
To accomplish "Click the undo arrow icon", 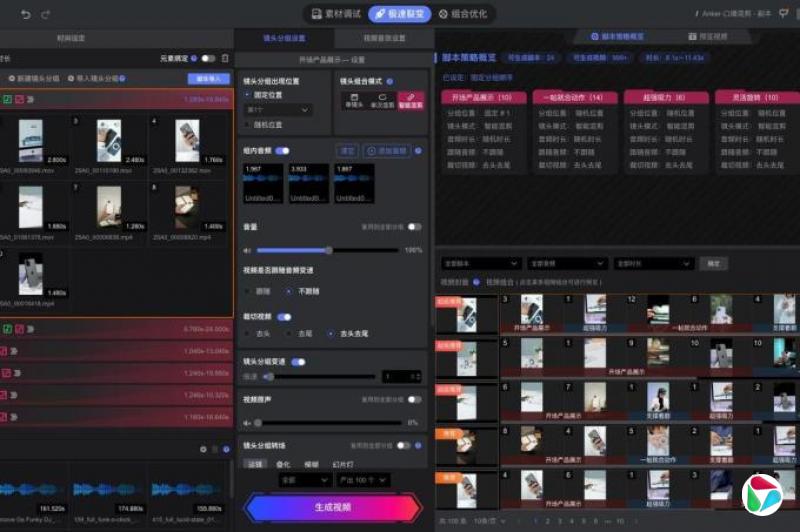I will click(25, 15).
